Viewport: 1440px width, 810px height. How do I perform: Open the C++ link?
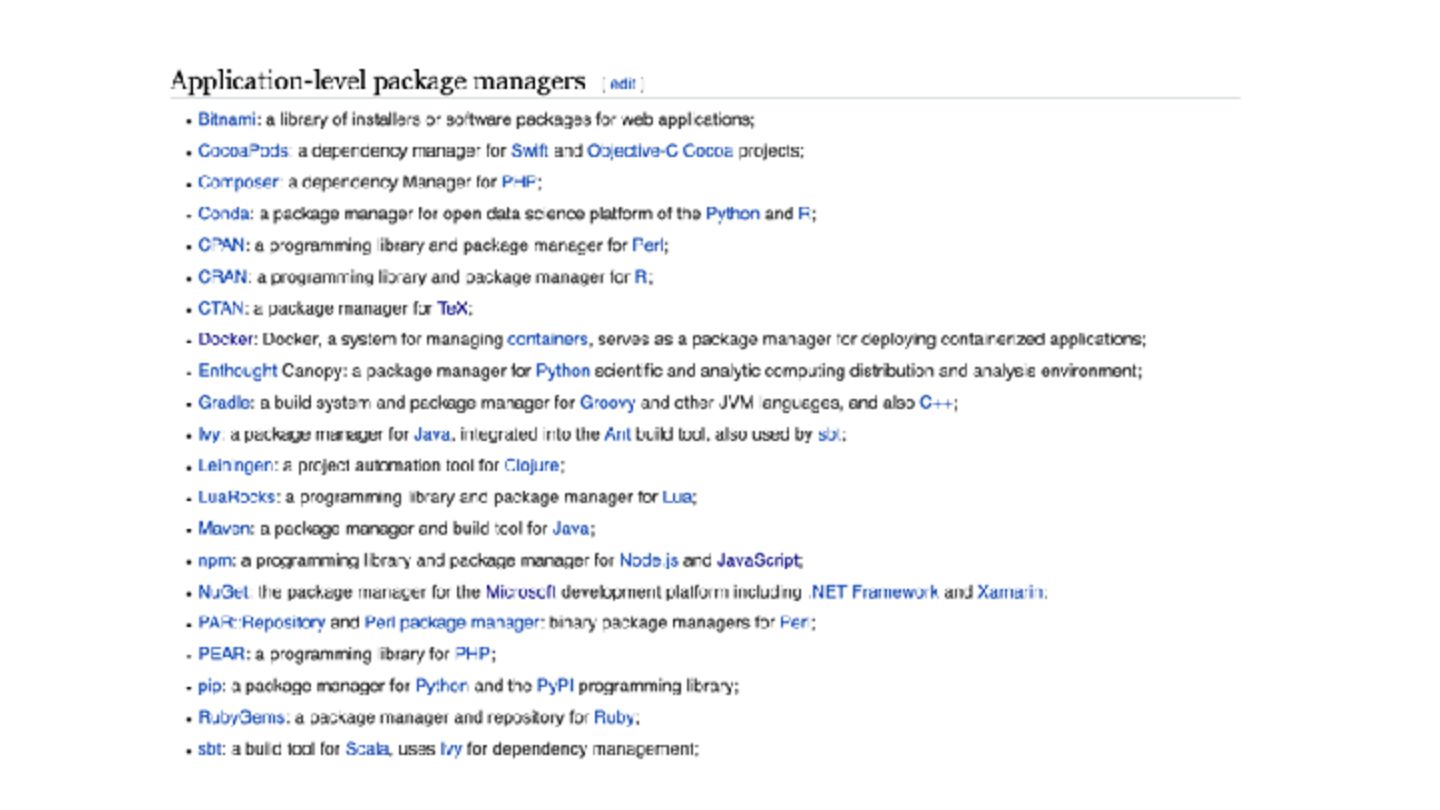coord(936,403)
